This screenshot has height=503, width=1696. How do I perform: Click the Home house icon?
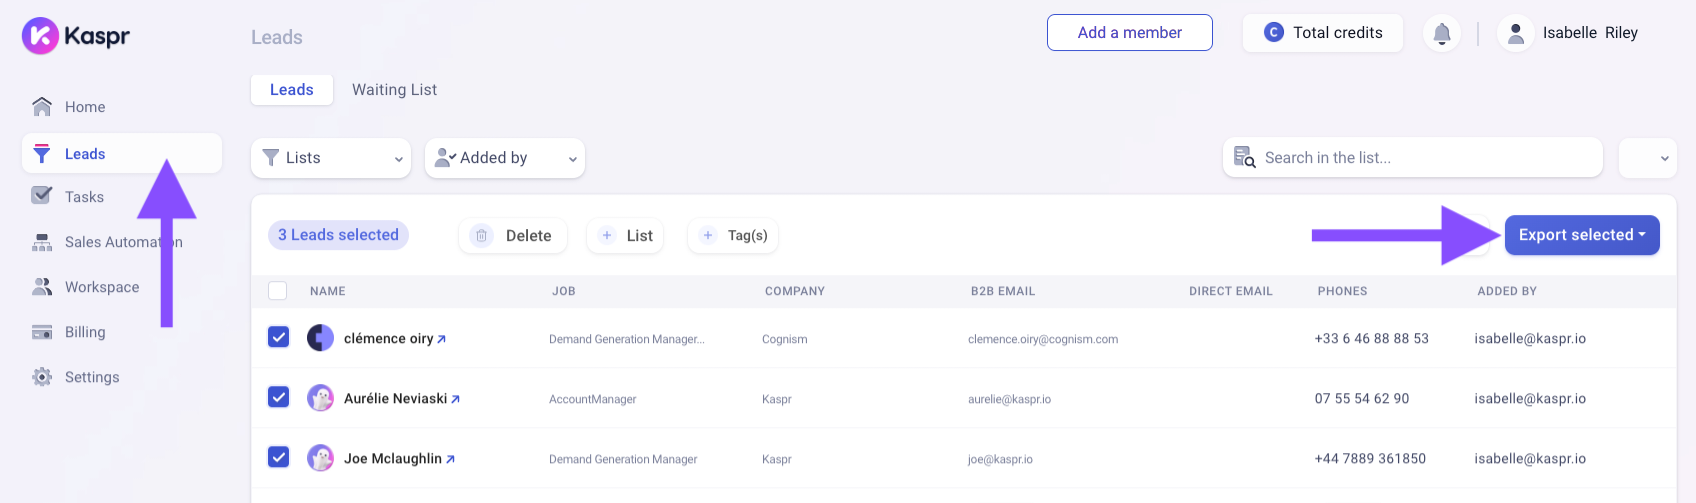tap(42, 106)
